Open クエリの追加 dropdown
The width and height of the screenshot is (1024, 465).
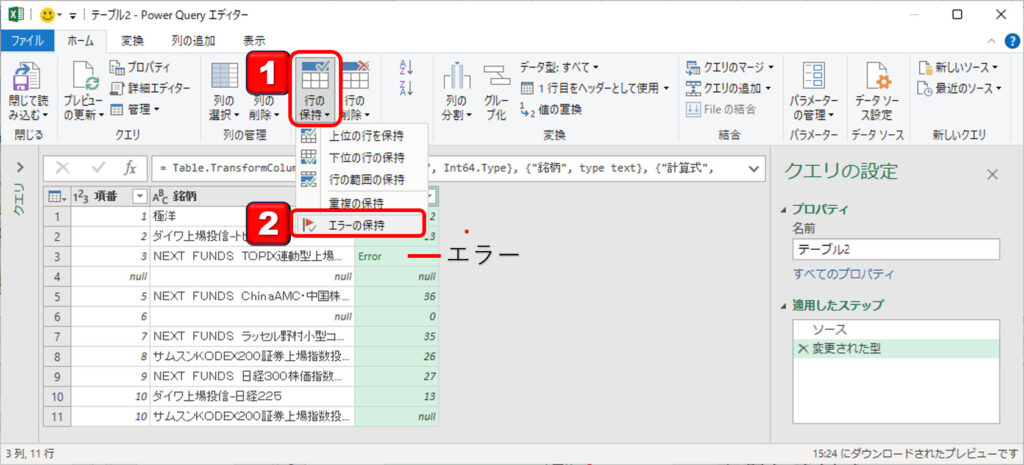(x=728, y=88)
